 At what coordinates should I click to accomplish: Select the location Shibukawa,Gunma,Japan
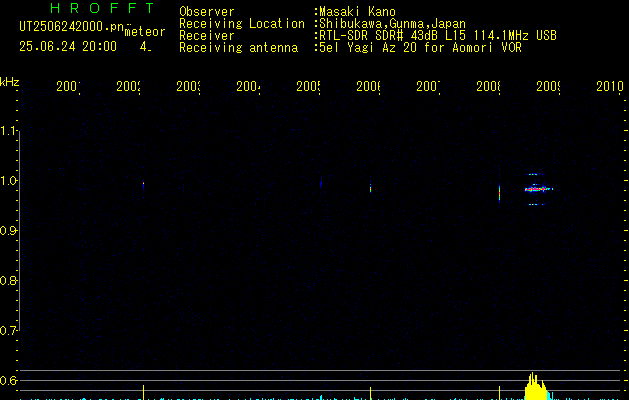pyautogui.click(x=392, y=24)
